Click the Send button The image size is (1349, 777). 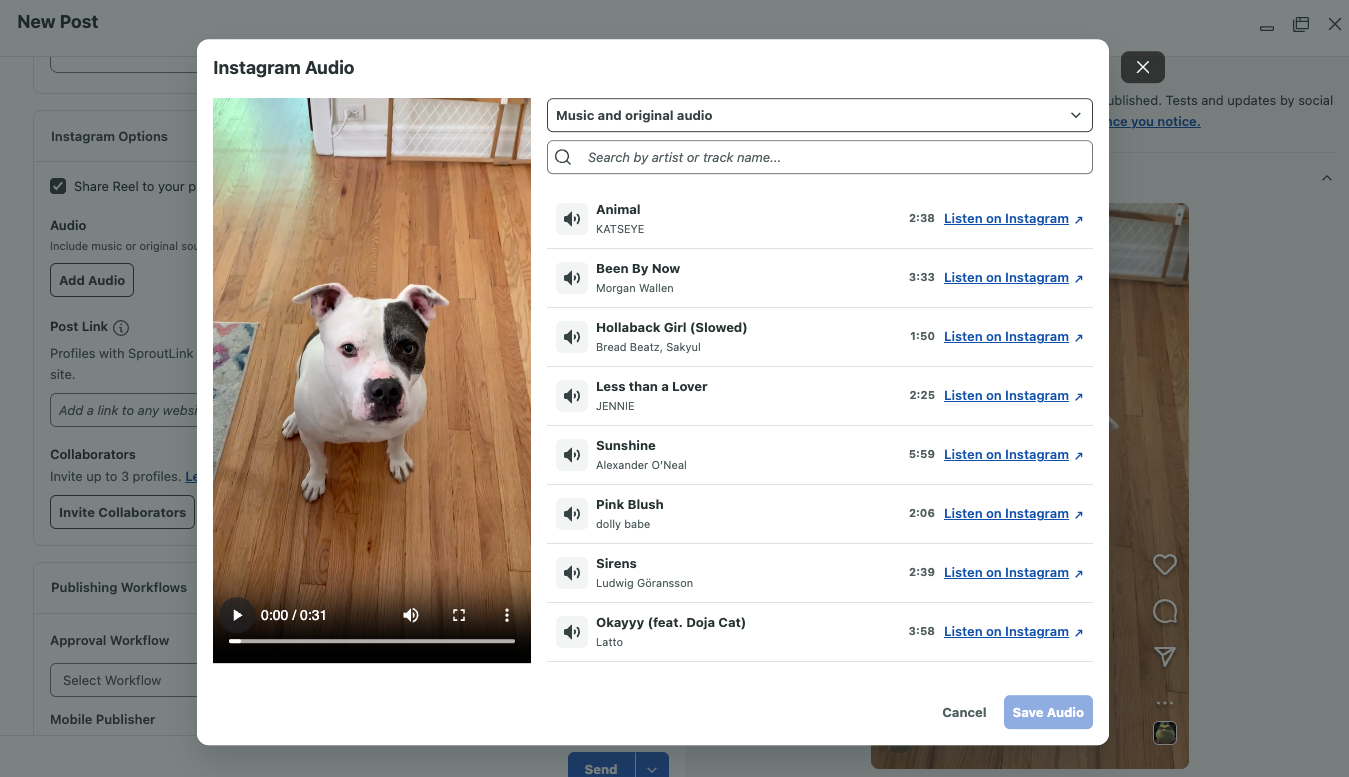(601, 768)
